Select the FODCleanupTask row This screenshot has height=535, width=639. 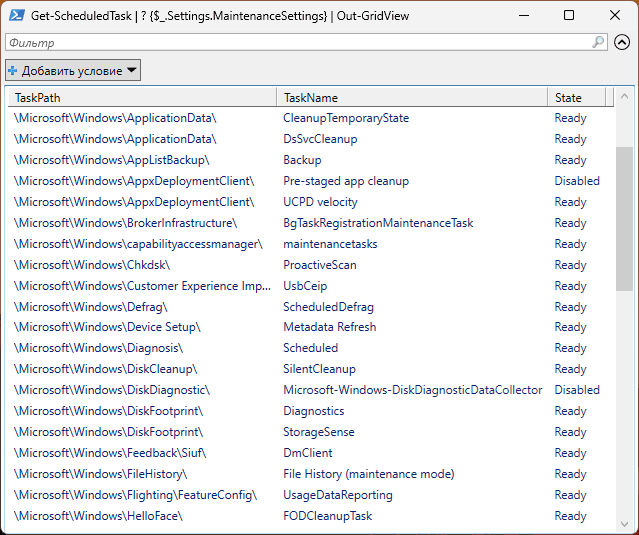click(311, 516)
